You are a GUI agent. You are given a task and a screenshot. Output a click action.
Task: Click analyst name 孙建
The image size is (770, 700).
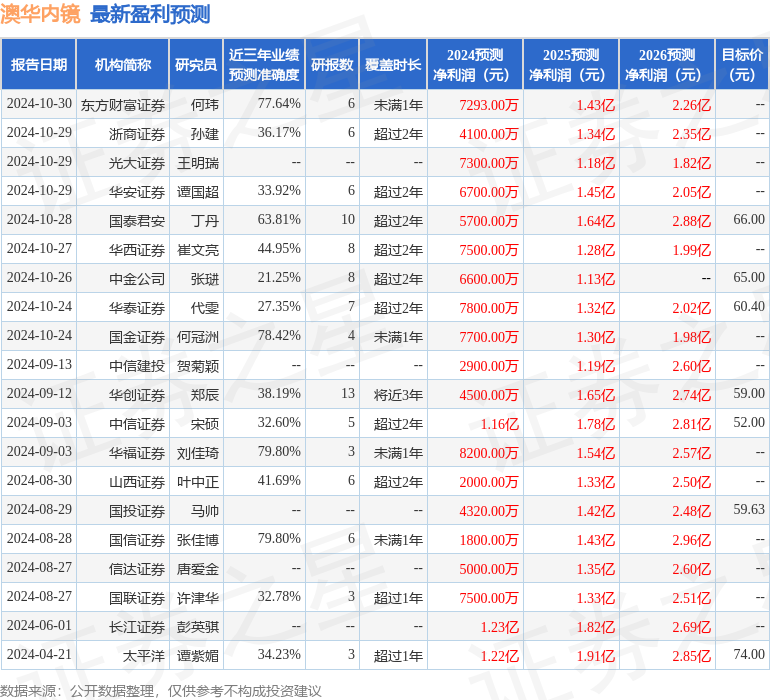click(x=205, y=134)
